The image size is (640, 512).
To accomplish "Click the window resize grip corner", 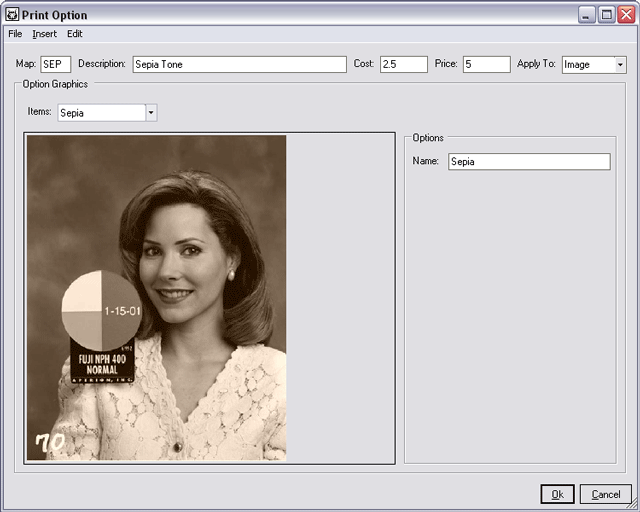I will click(x=631, y=503).
